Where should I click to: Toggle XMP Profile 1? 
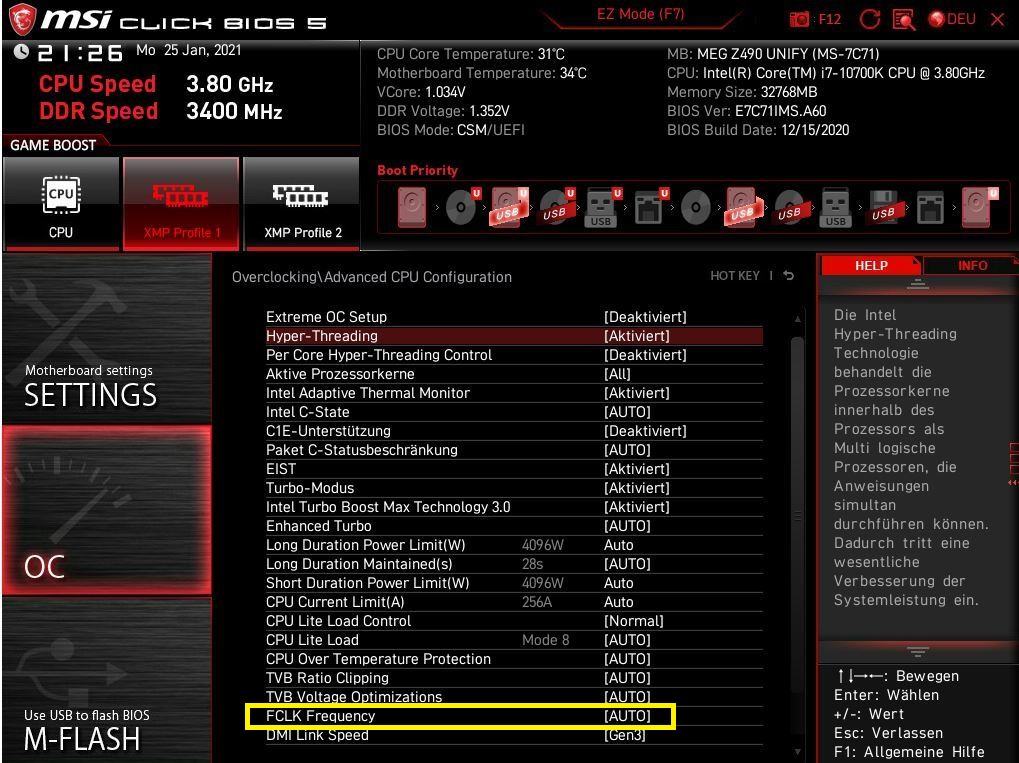pos(181,203)
